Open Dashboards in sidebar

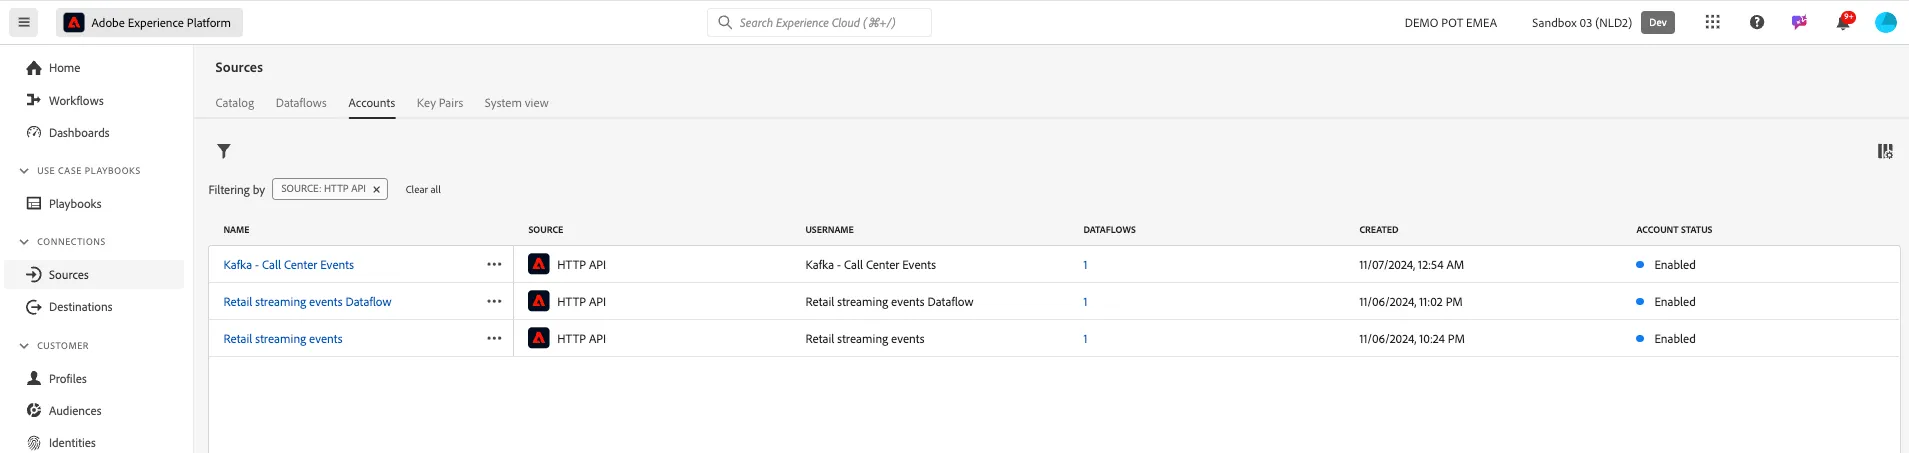pos(79,133)
